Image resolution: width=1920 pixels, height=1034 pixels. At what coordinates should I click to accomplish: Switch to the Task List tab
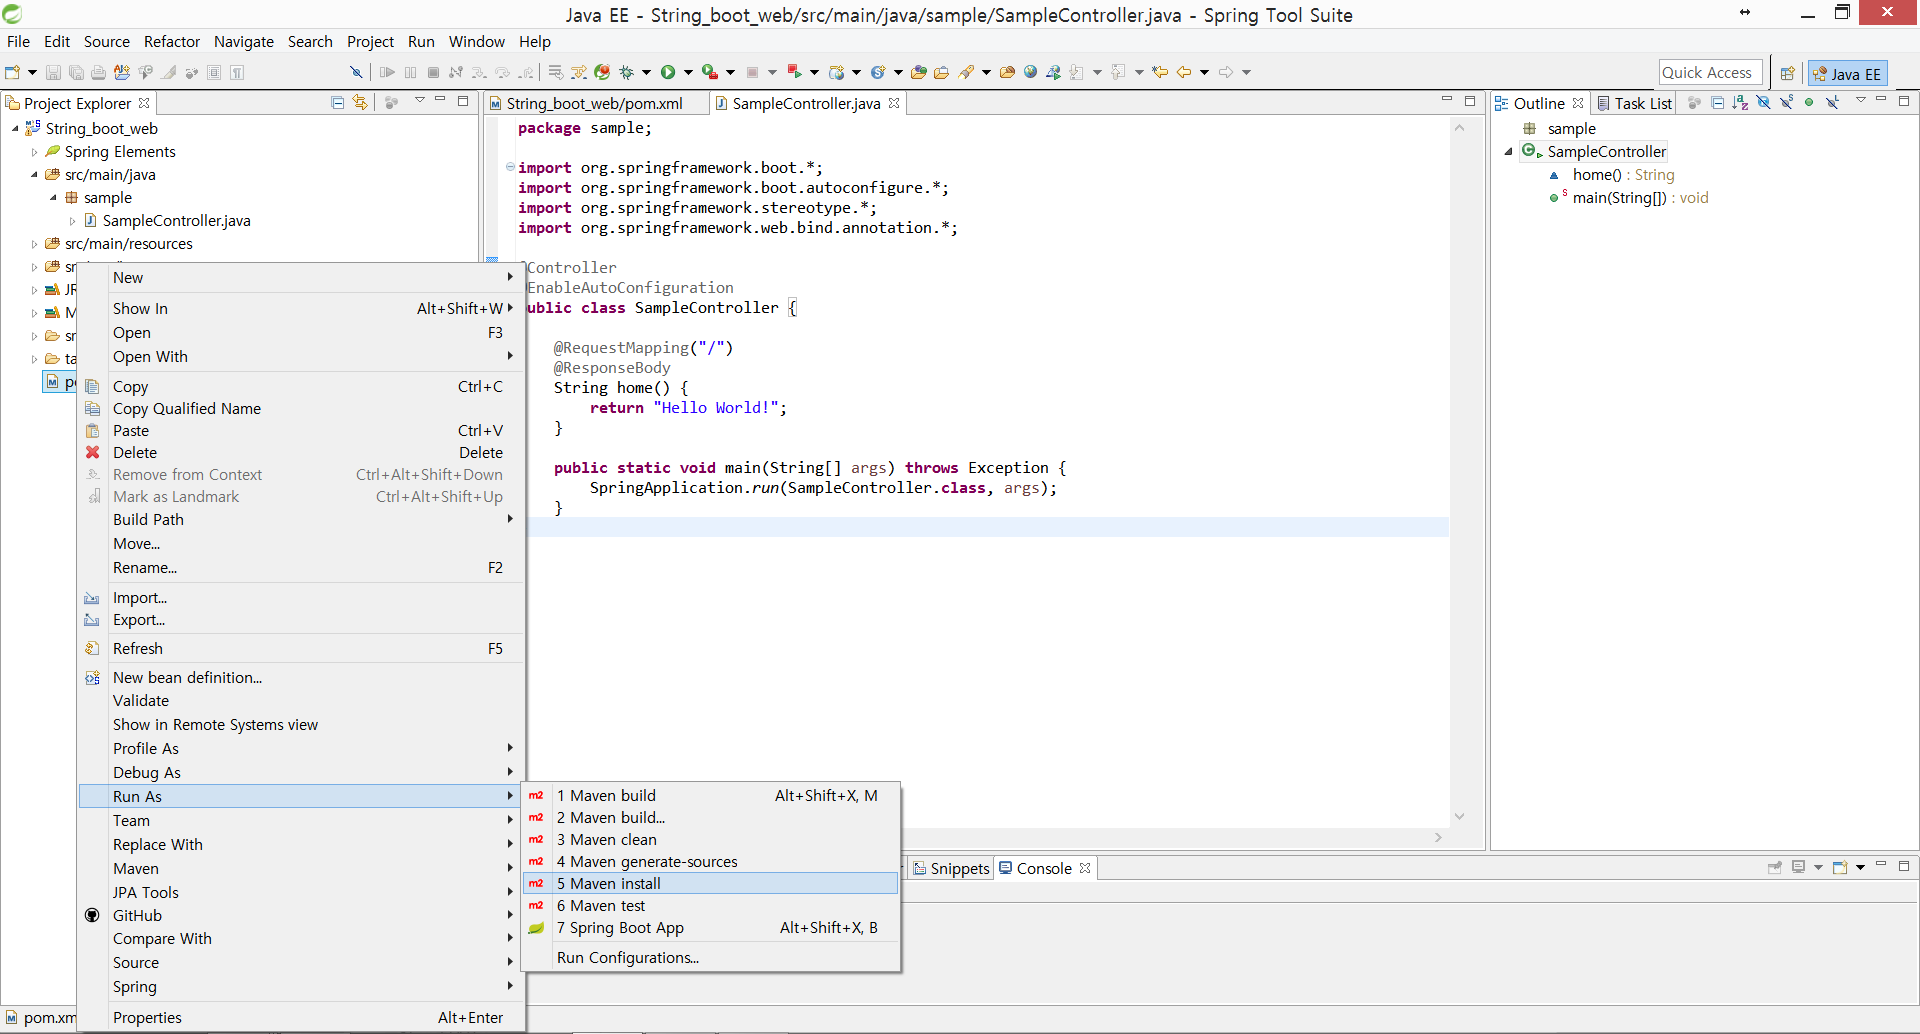(1634, 103)
